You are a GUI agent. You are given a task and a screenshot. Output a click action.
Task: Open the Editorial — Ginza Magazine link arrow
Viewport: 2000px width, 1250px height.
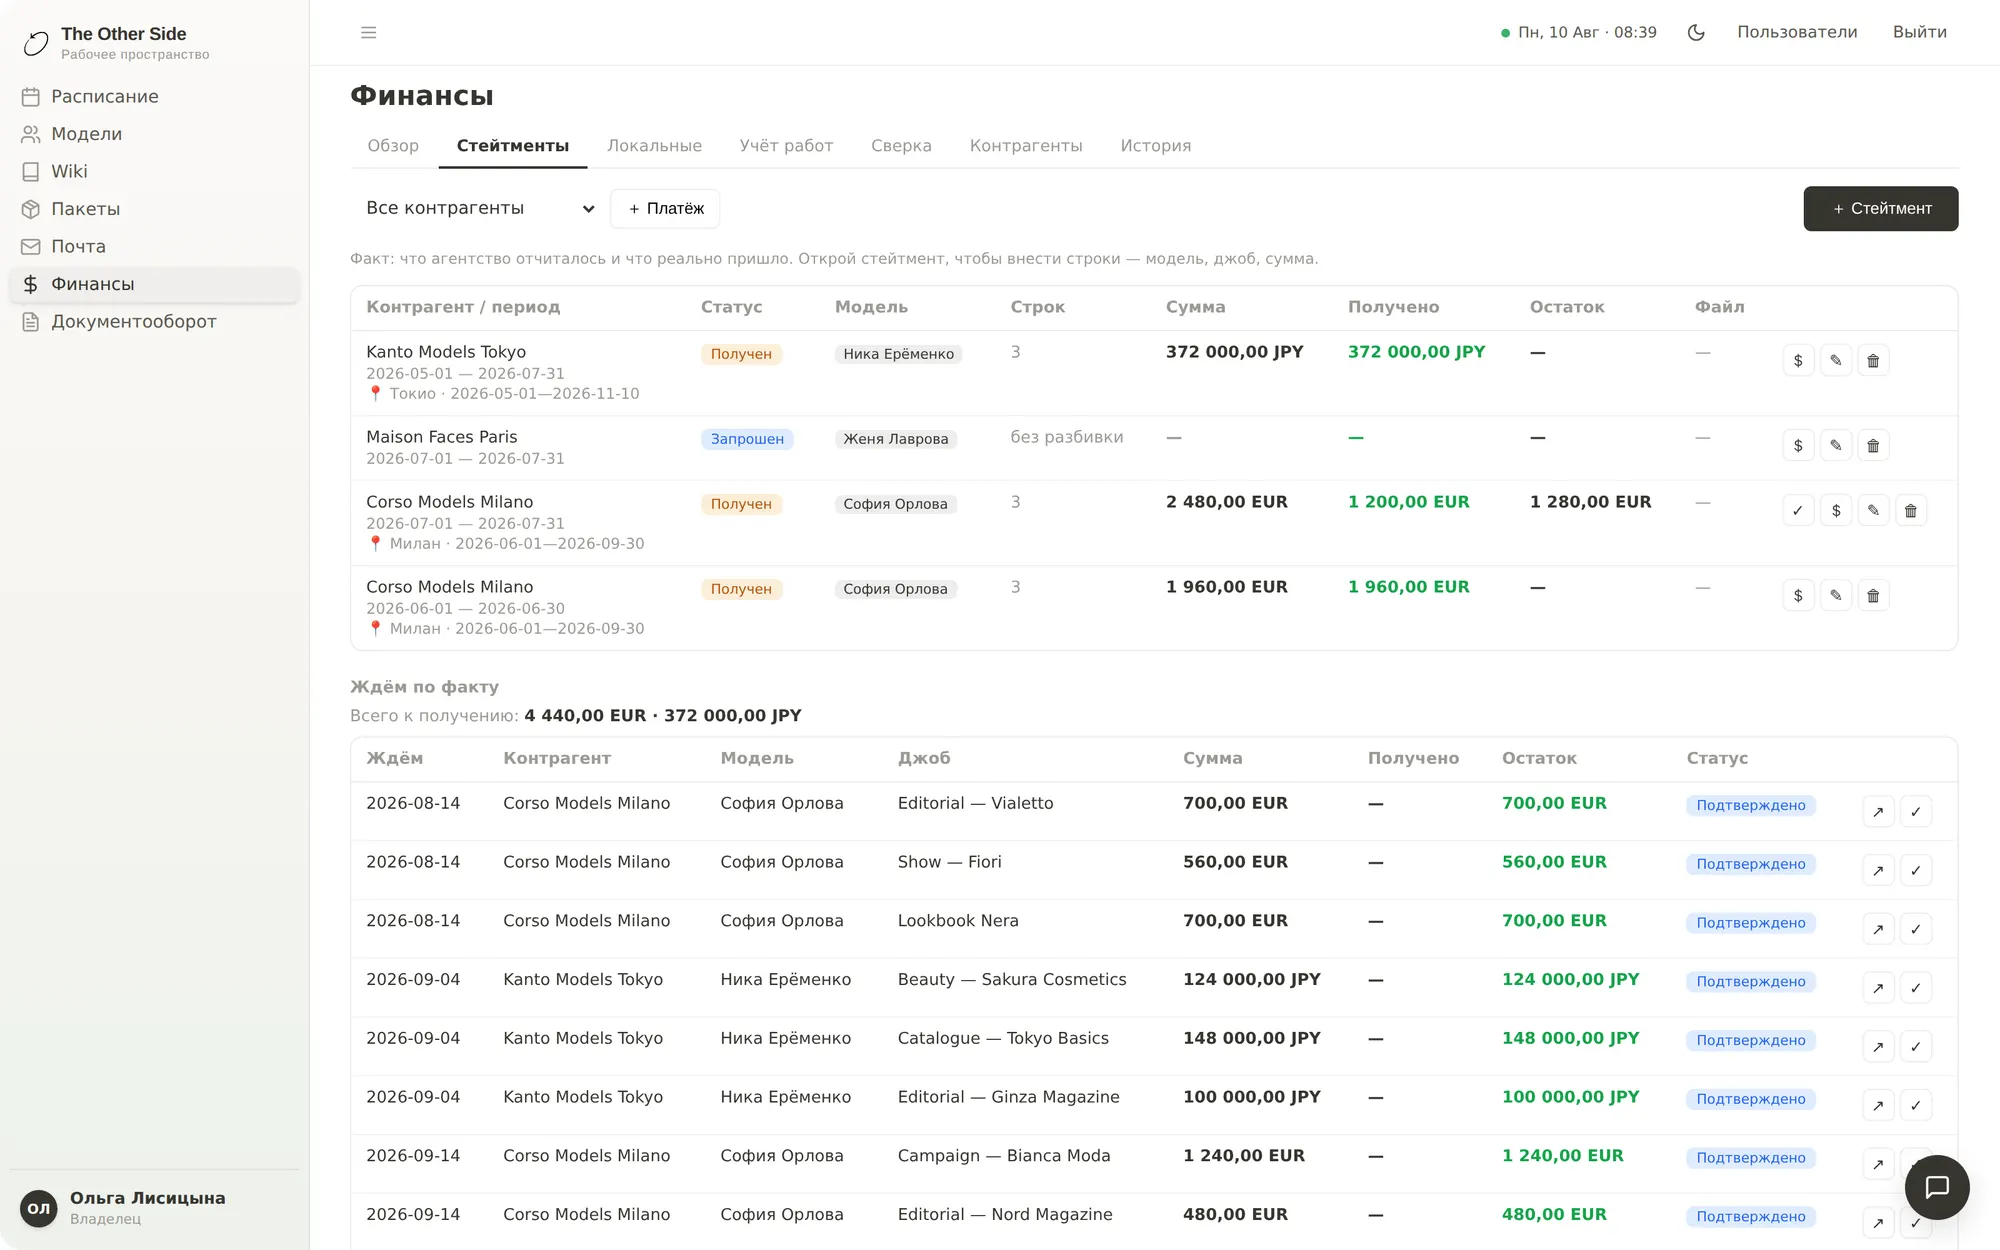1878,1106
